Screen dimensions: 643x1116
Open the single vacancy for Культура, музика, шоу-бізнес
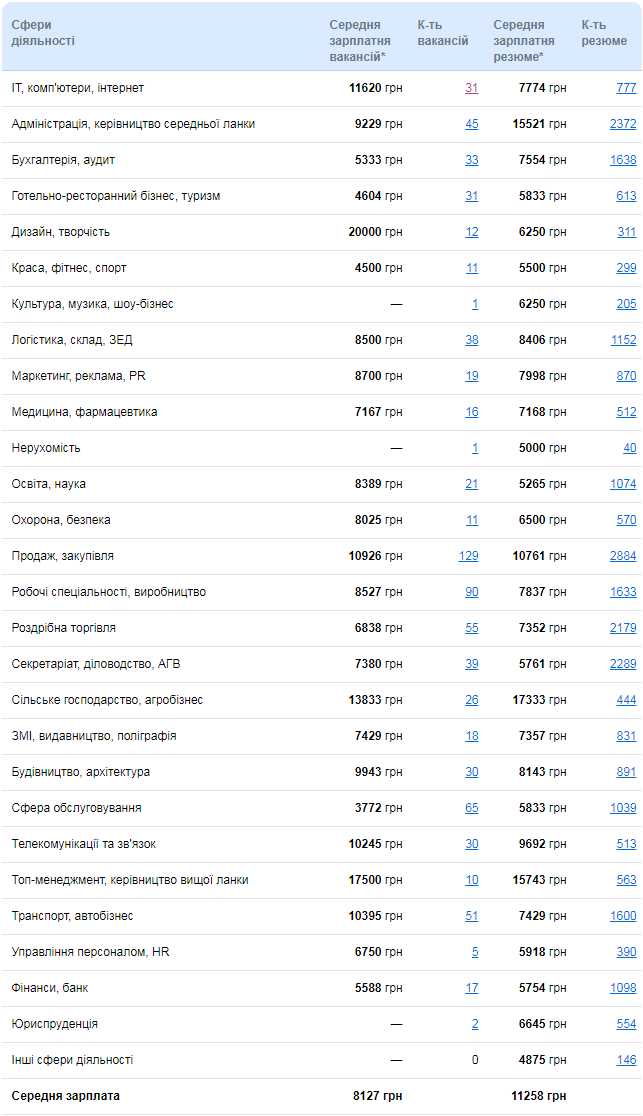pos(475,304)
